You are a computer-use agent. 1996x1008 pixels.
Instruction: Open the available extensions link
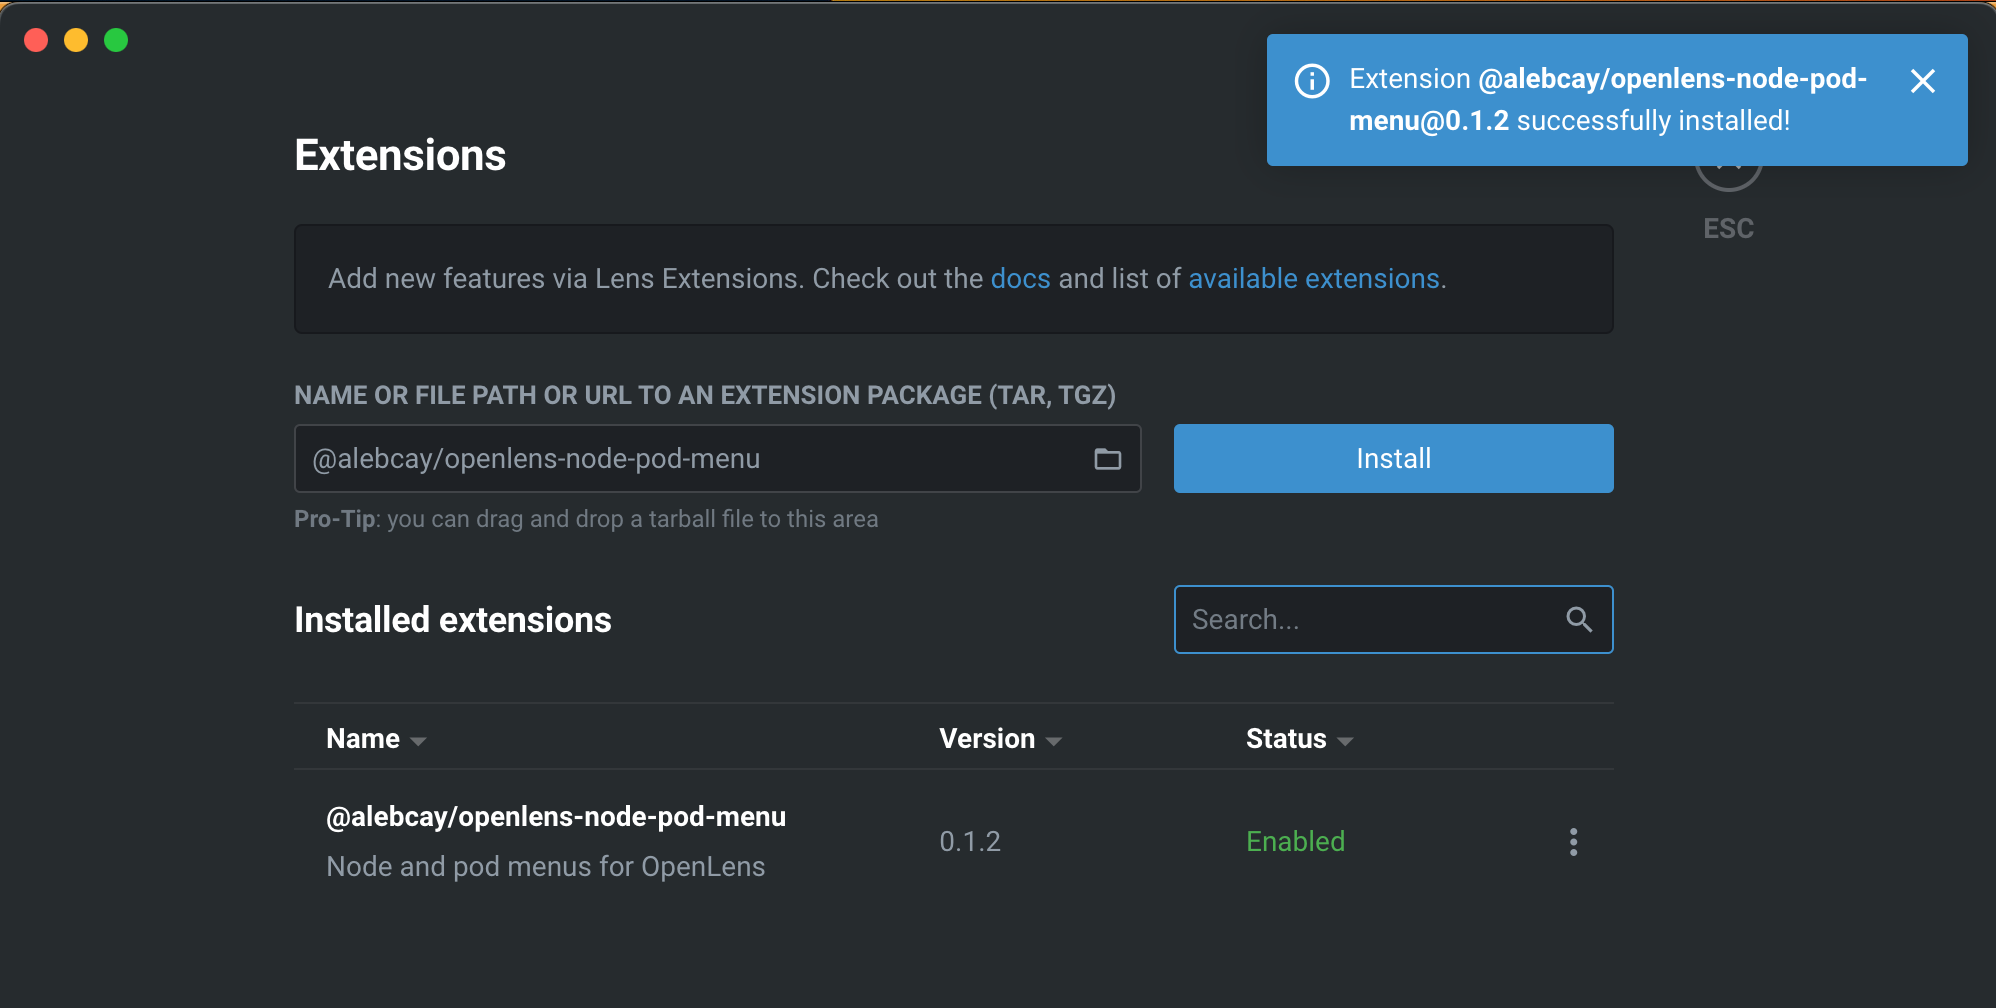1313,279
